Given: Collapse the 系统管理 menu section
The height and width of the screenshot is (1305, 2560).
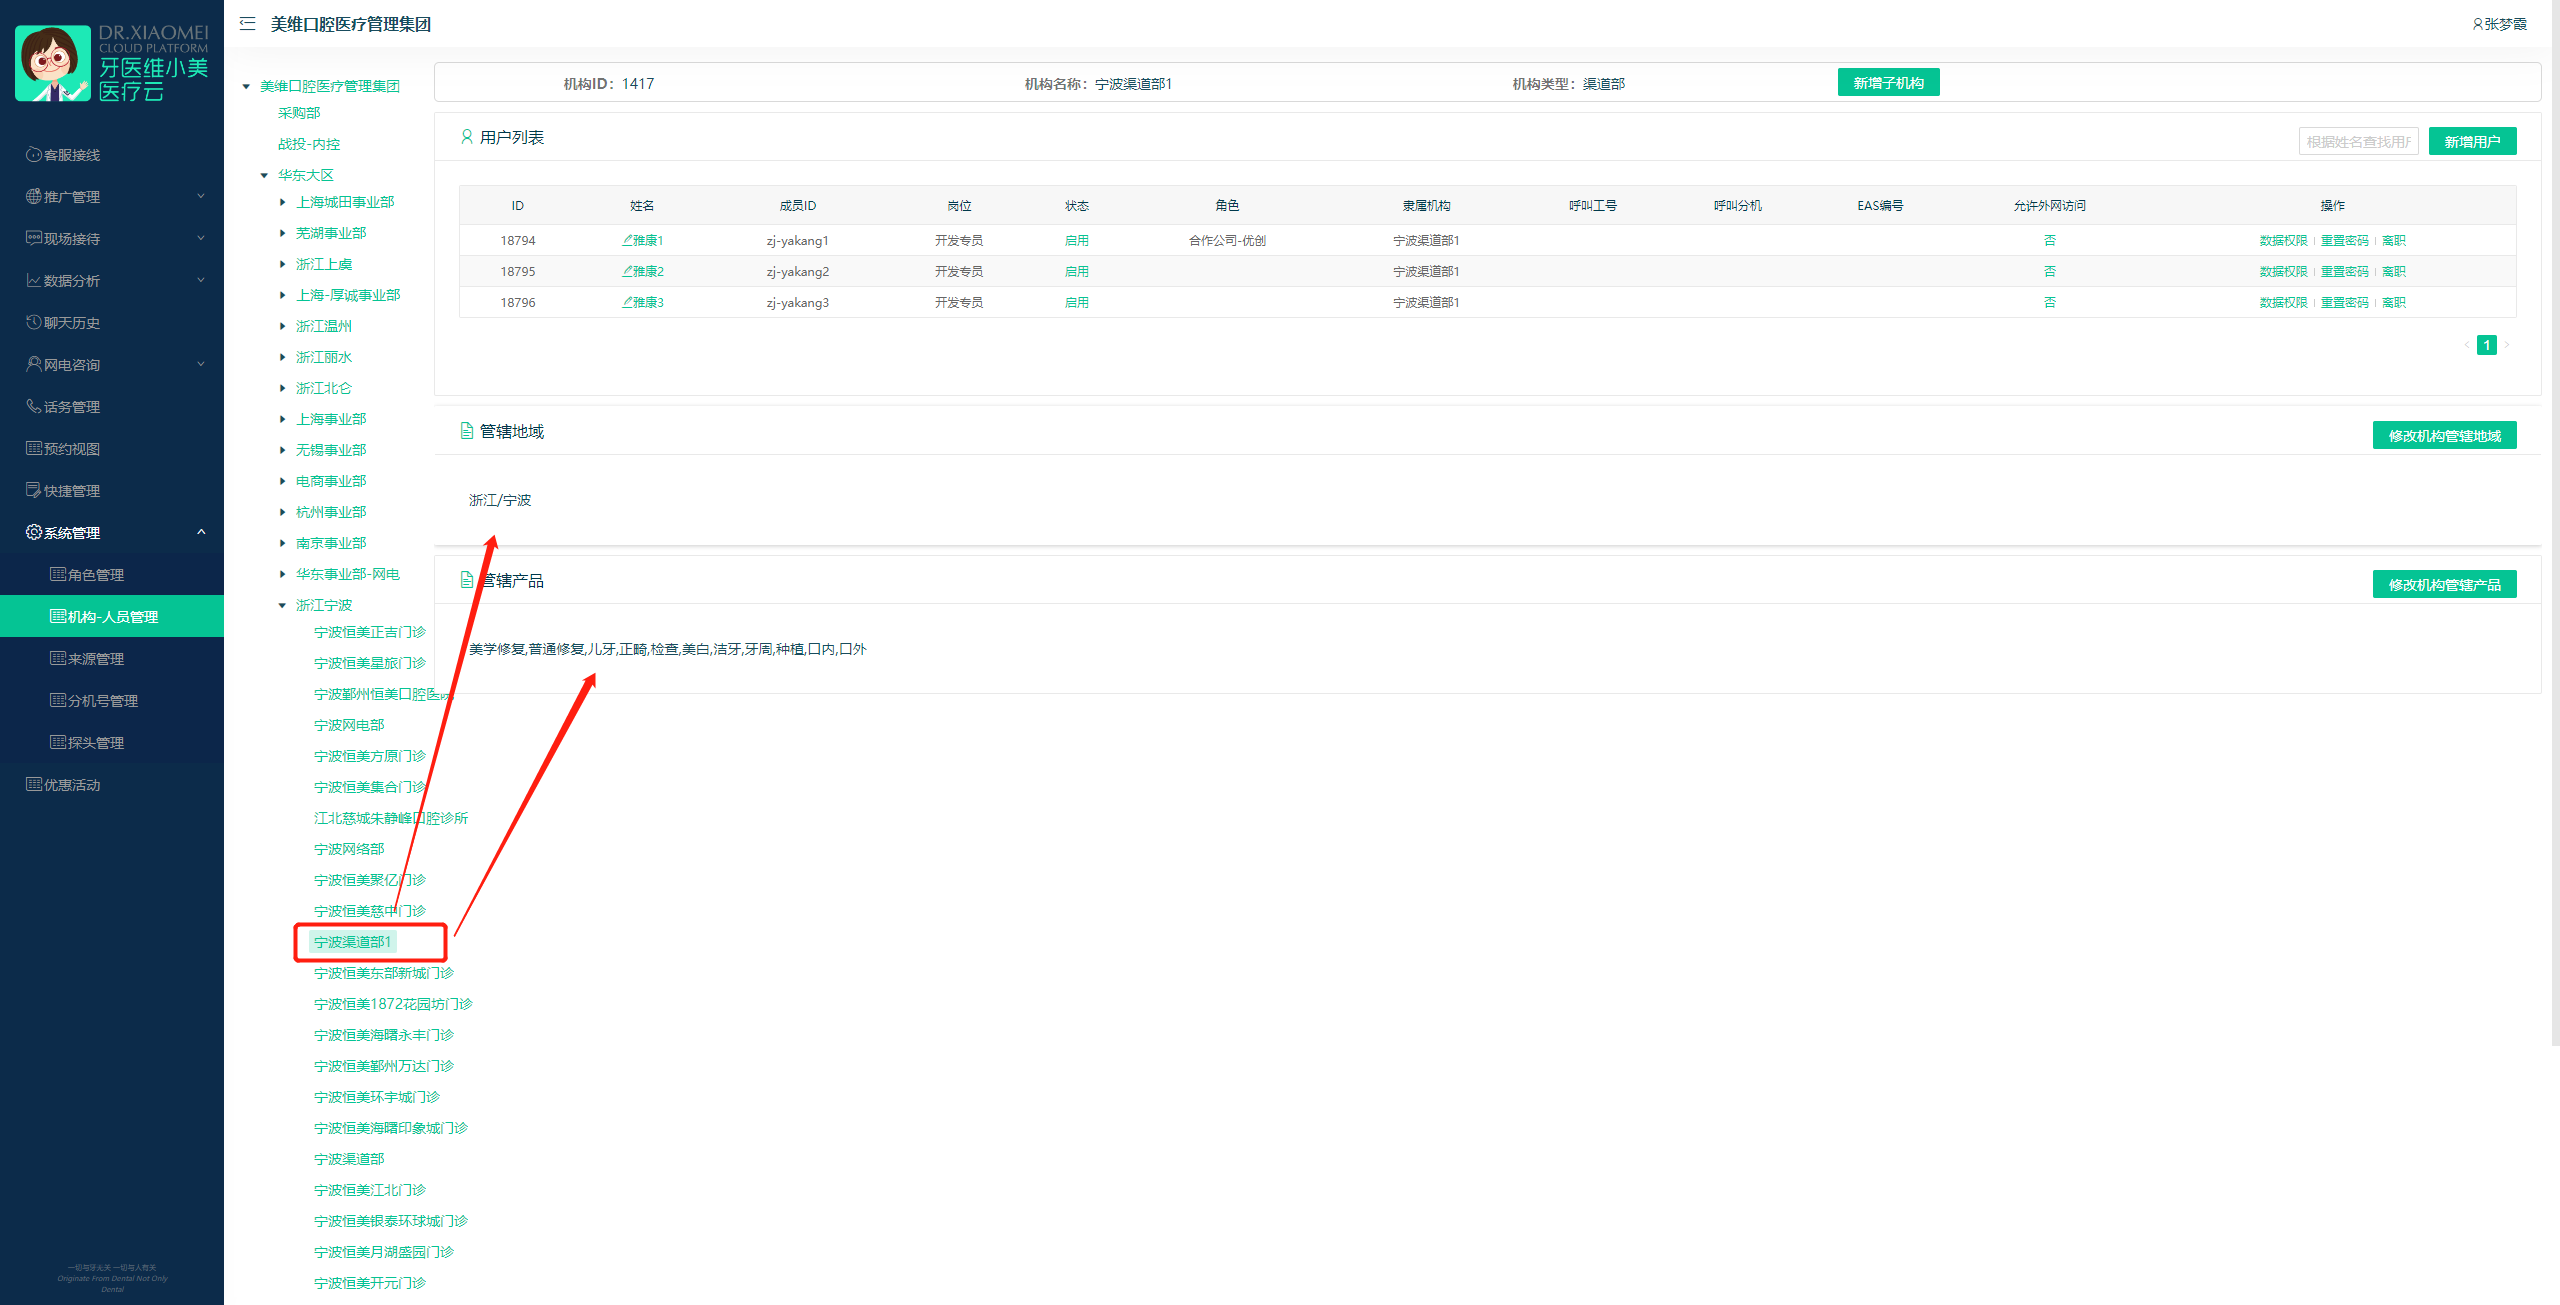Looking at the screenshot, I should [x=201, y=532].
